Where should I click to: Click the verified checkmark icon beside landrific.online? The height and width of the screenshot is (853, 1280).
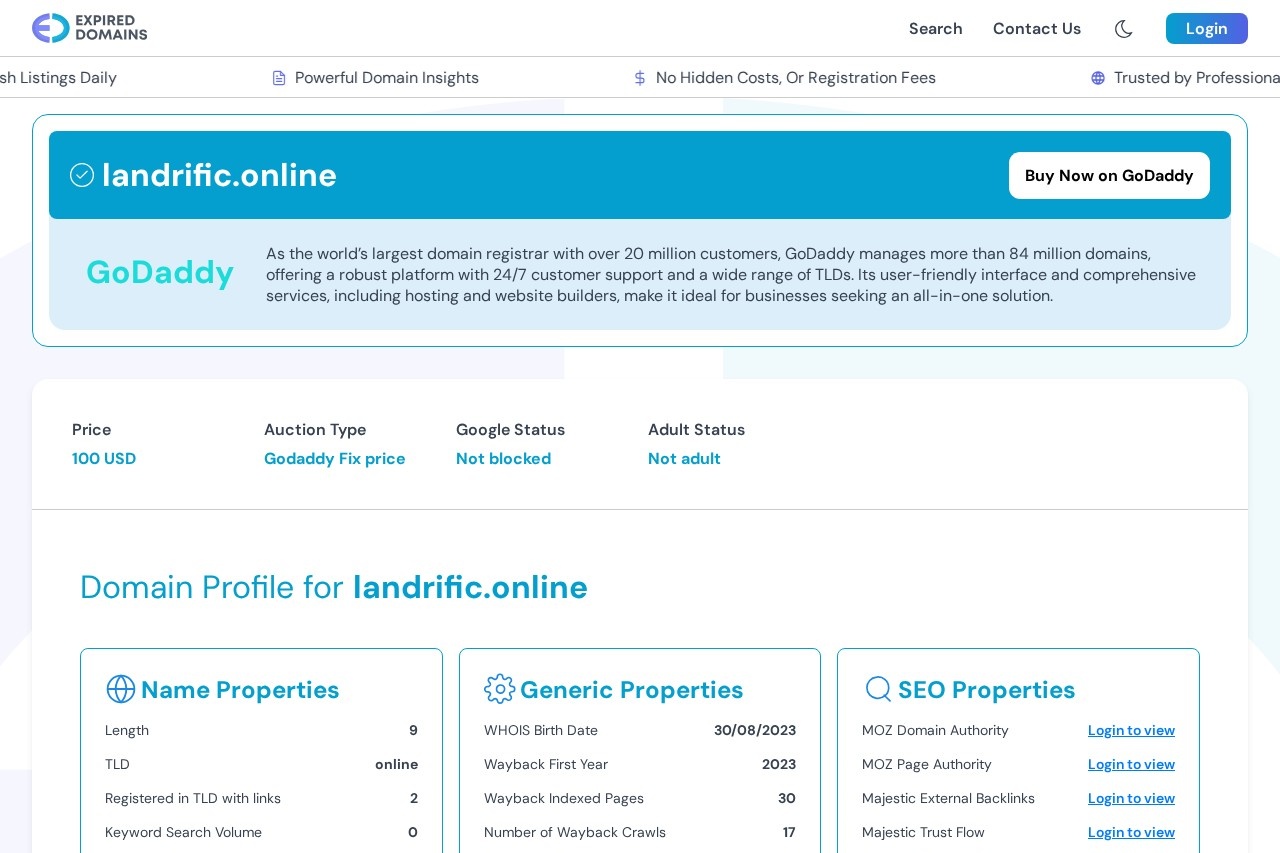82,175
